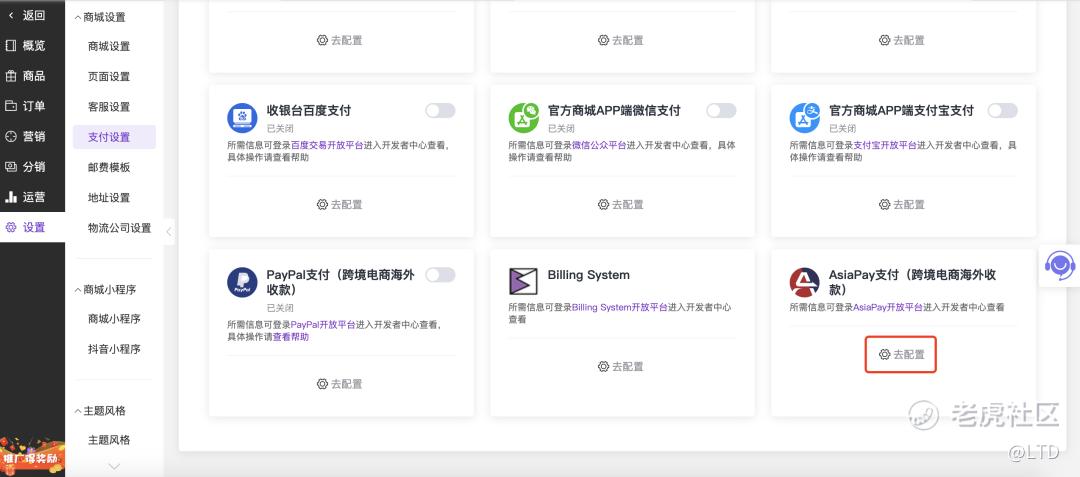The height and width of the screenshot is (477, 1080).
Task: Click the 返回 back arrow
Action: 10,15
